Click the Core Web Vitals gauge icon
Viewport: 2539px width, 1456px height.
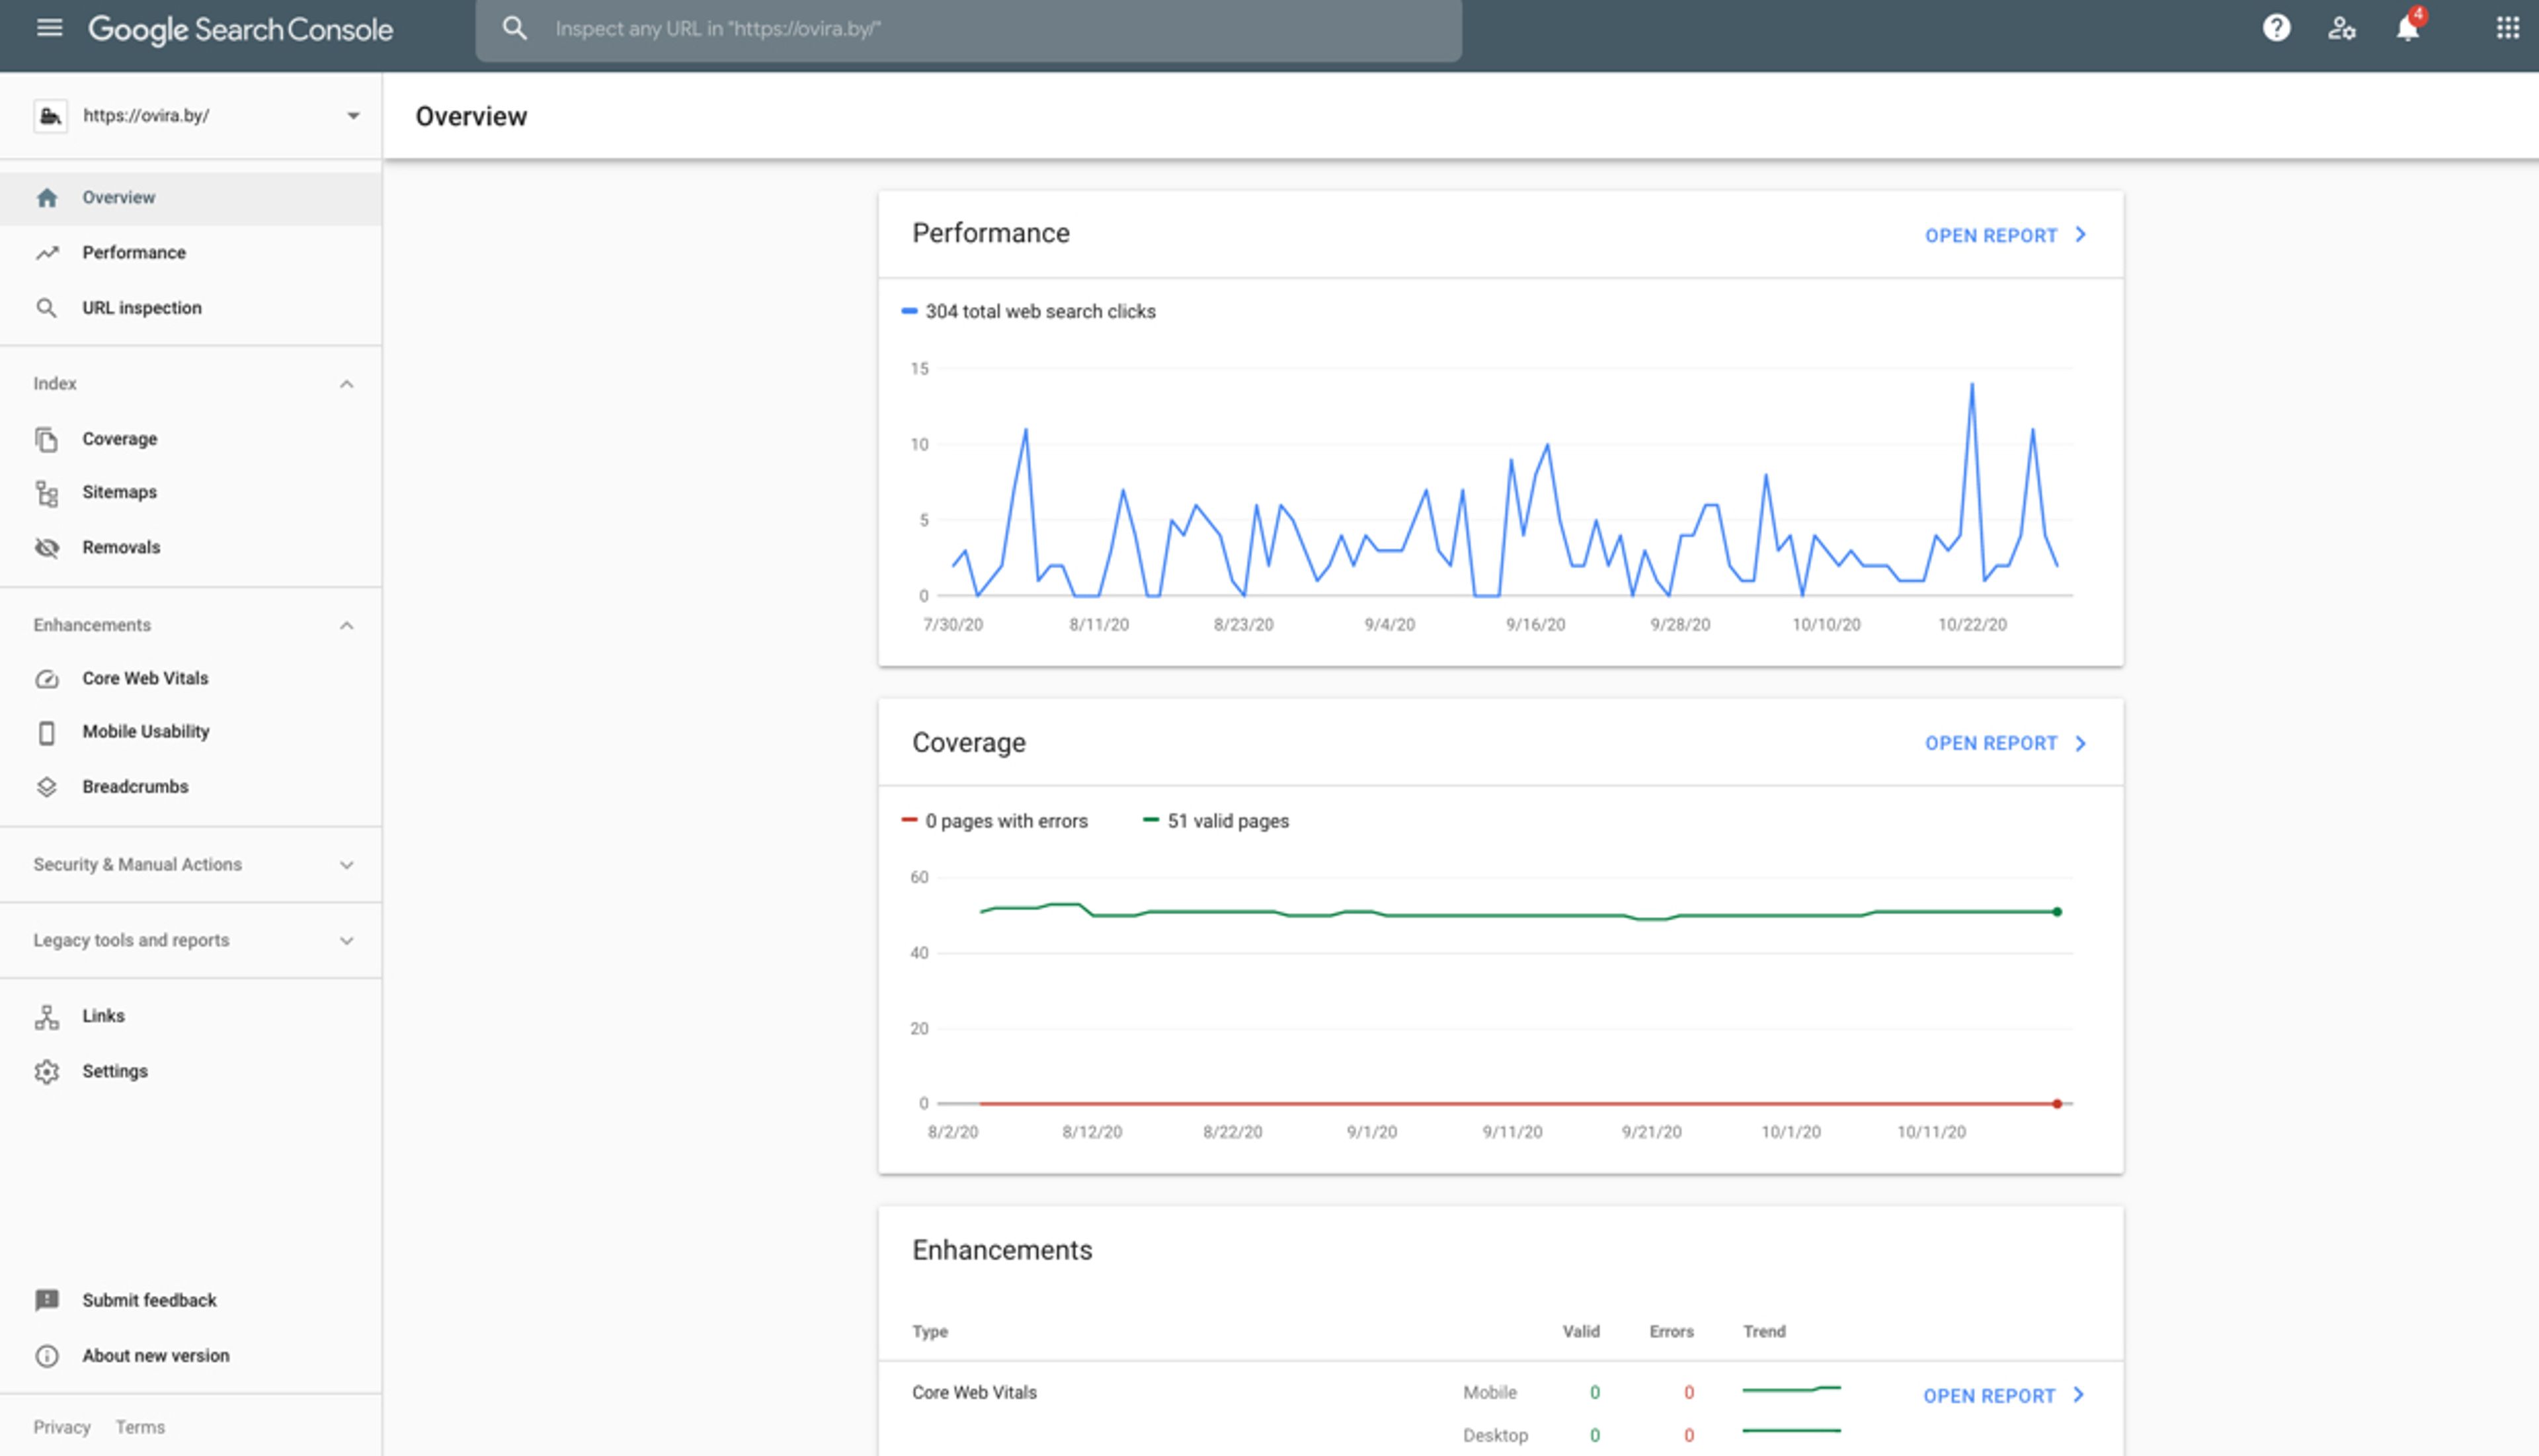click(x=47, y=679)
